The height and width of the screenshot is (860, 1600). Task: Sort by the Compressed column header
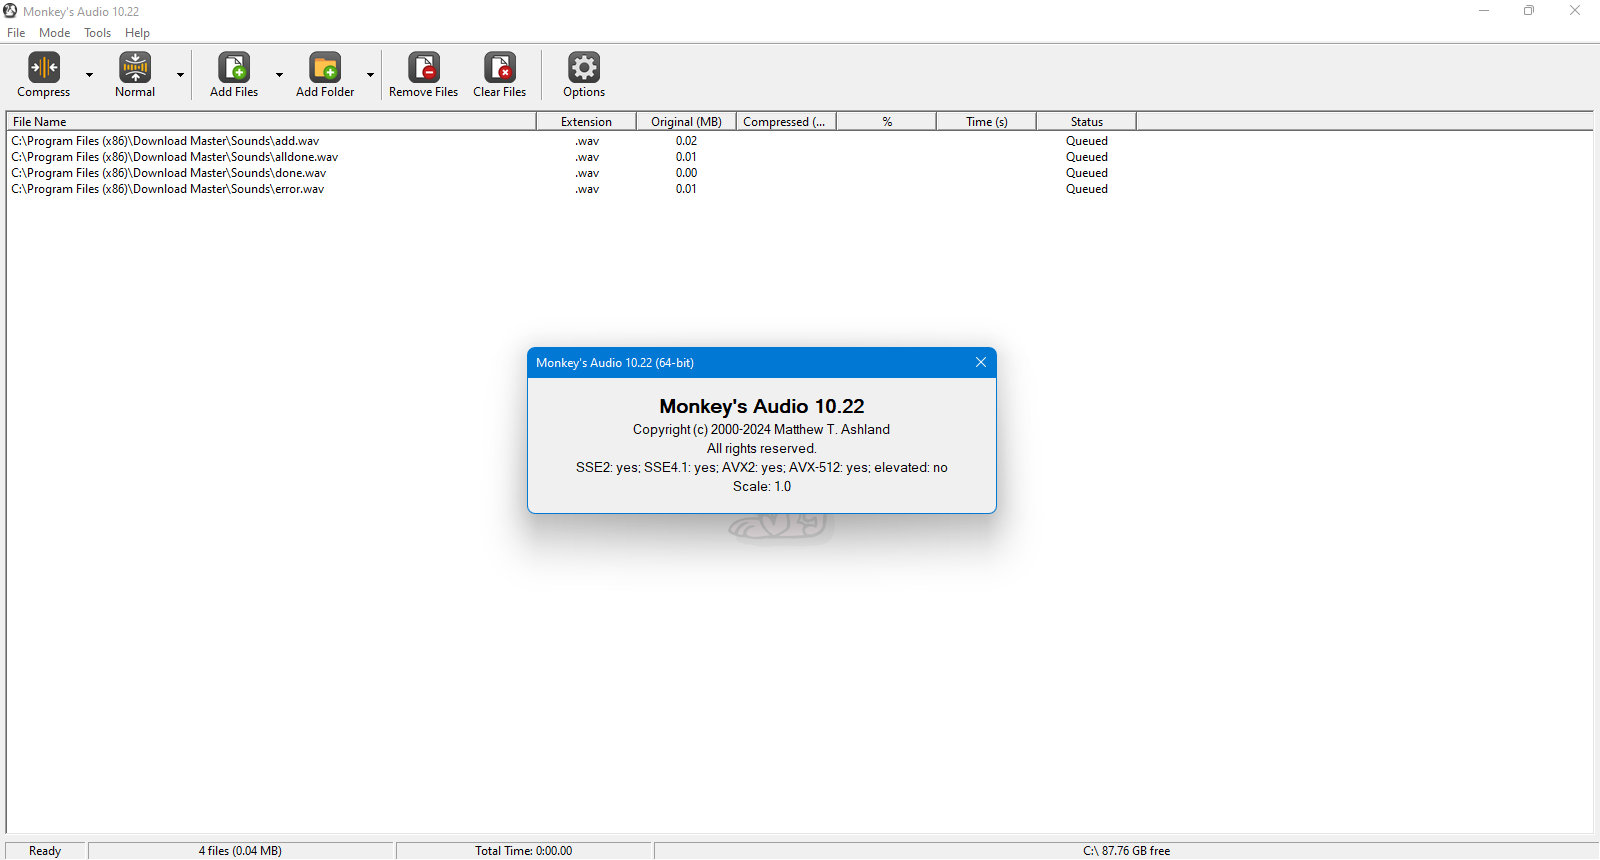tap(786, 122)
